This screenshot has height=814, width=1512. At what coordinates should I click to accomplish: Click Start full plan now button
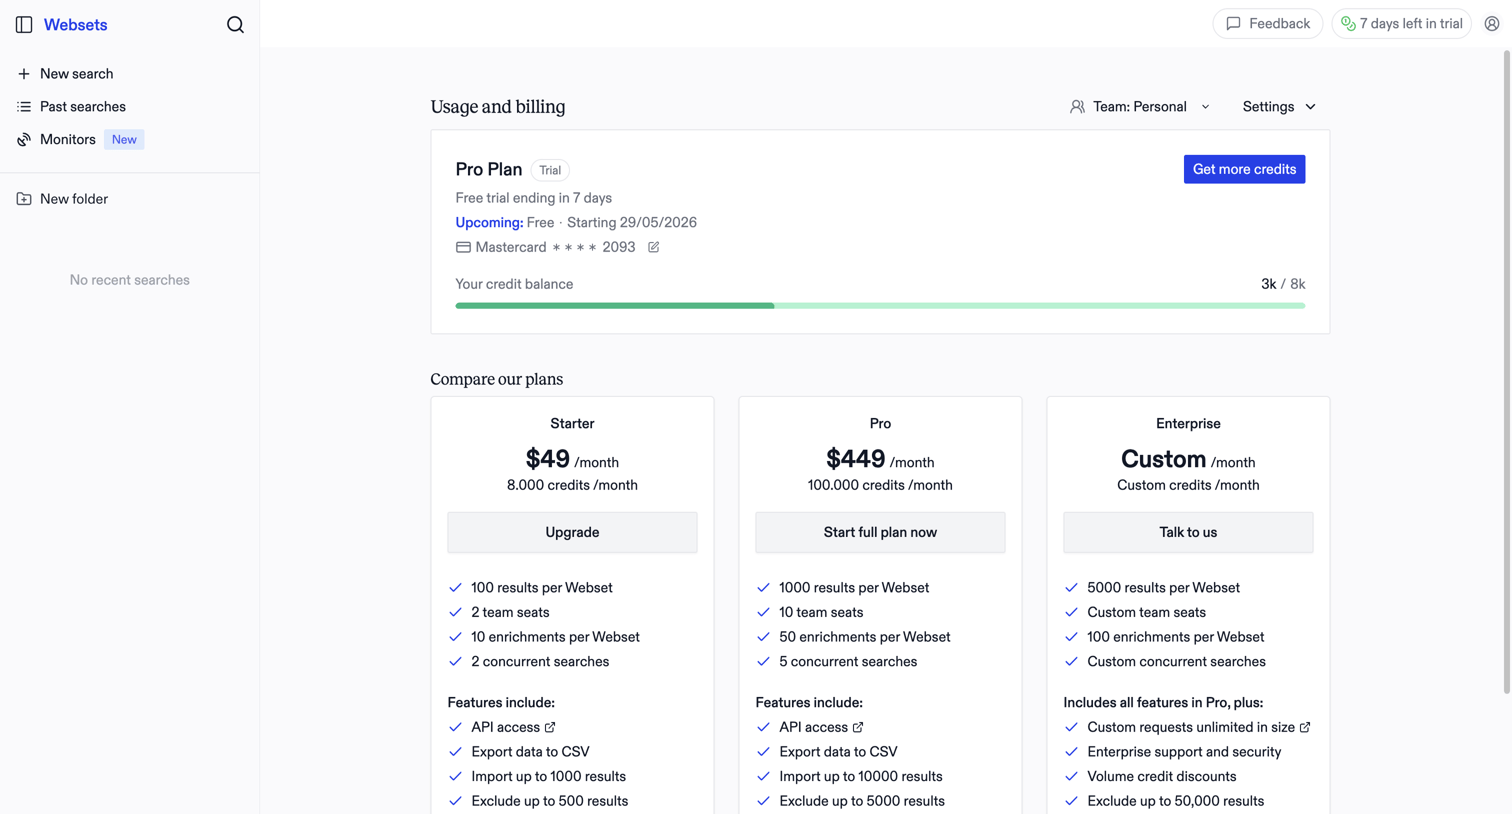[880, 532]
